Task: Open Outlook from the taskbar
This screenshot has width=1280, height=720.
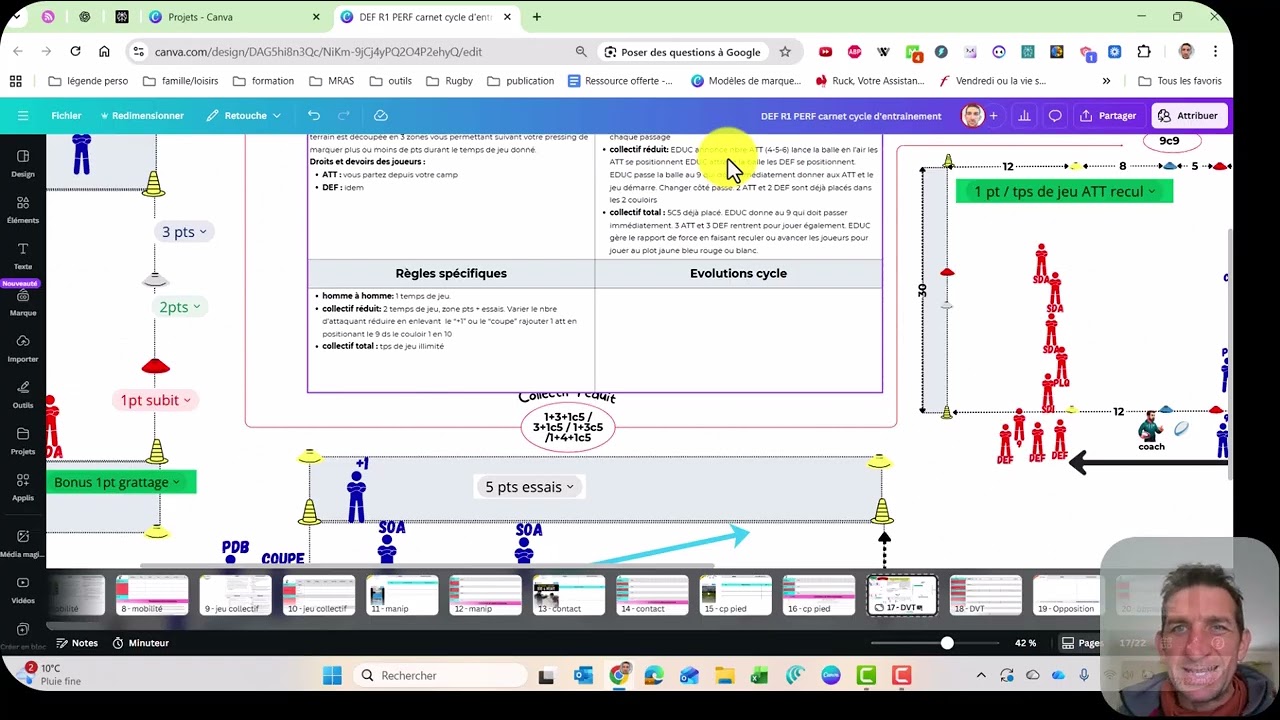Action: (x=583, y=676)
